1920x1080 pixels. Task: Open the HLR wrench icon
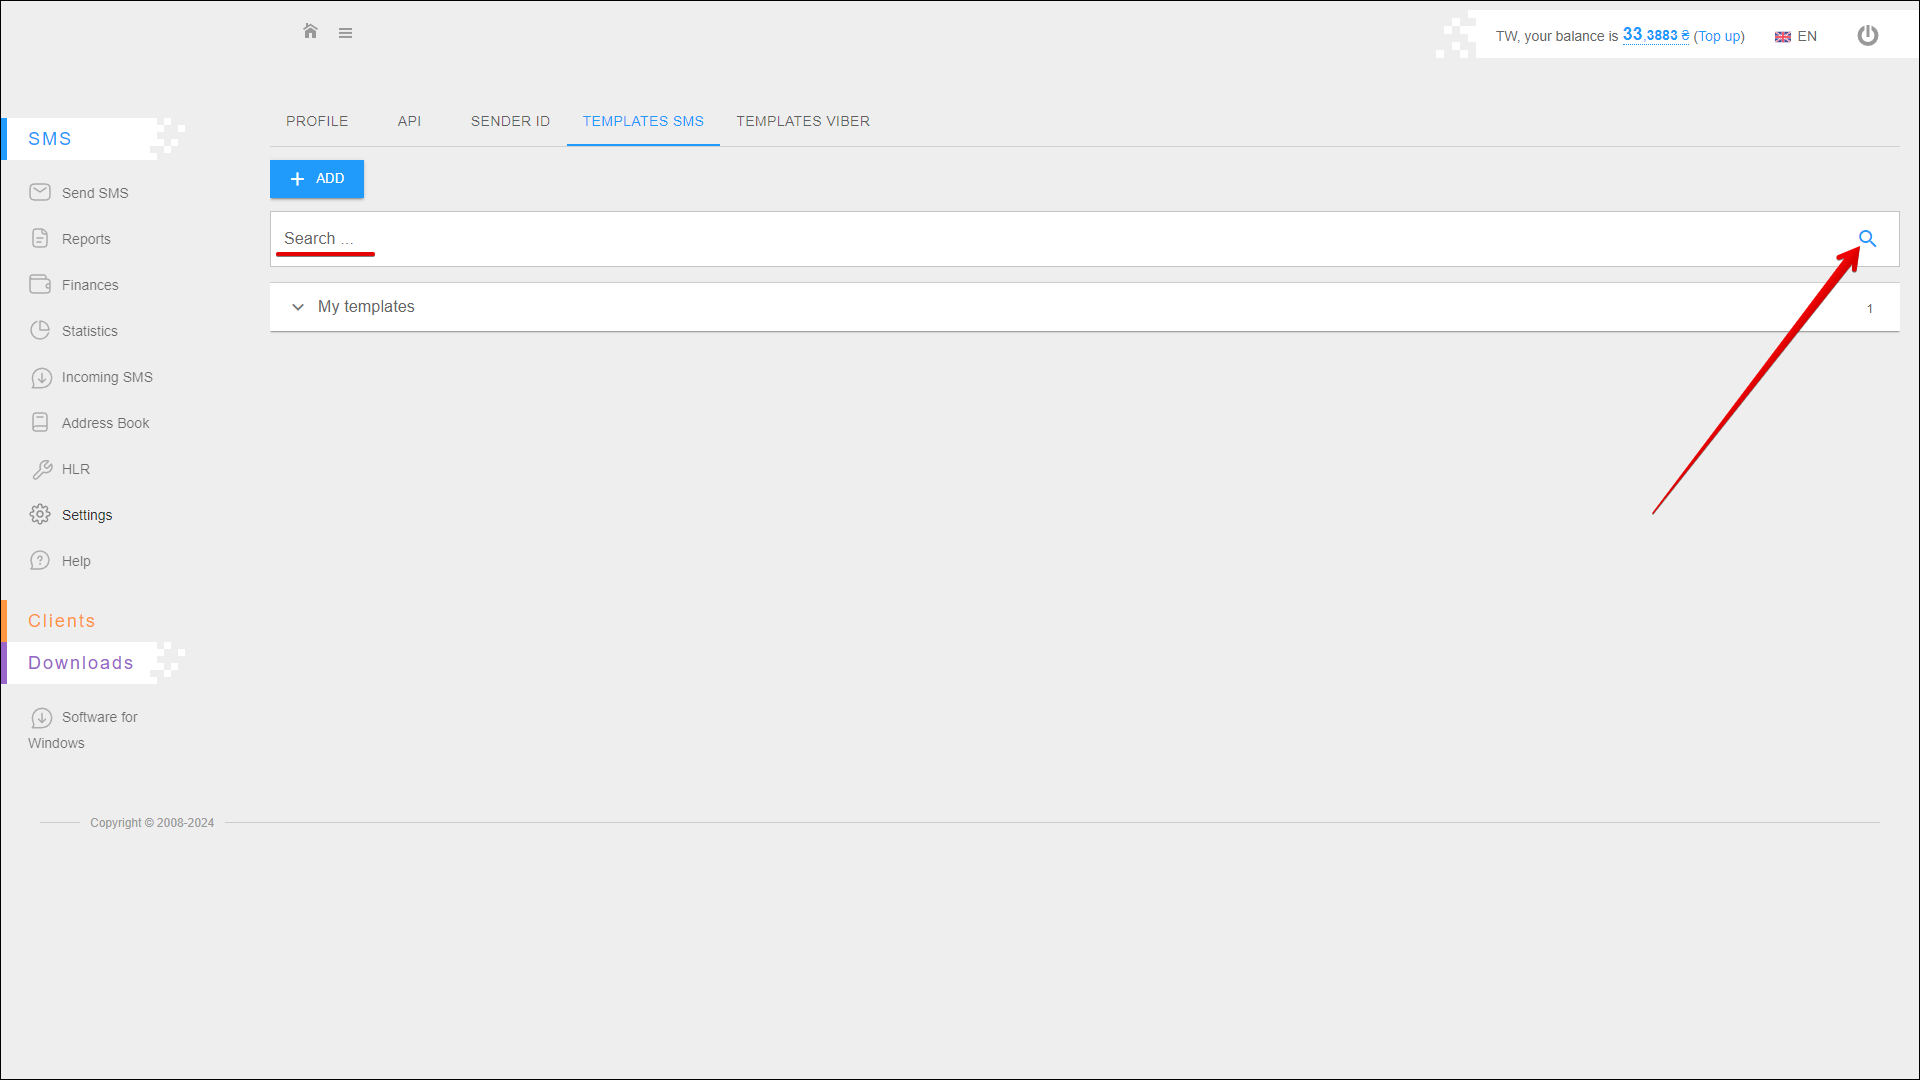[x=41, y=469]
